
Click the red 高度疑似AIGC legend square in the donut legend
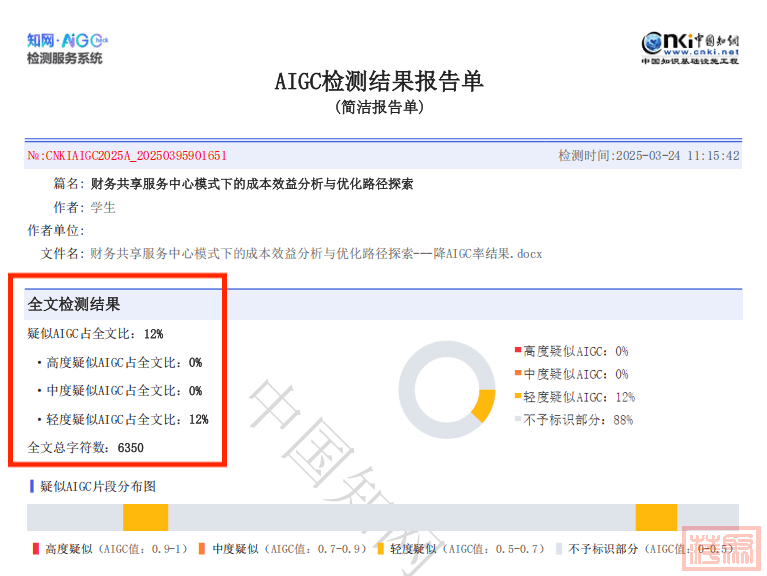pos(518,350)
